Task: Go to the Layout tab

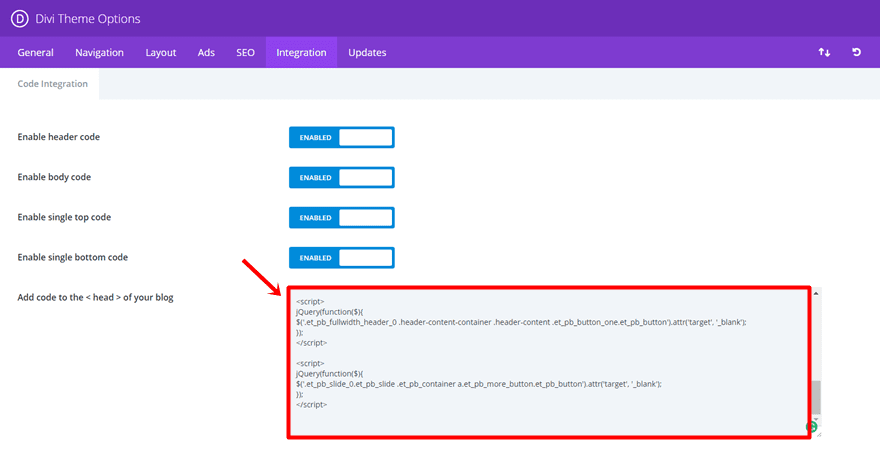Action: pyautogui.click(x=161, y=53)
